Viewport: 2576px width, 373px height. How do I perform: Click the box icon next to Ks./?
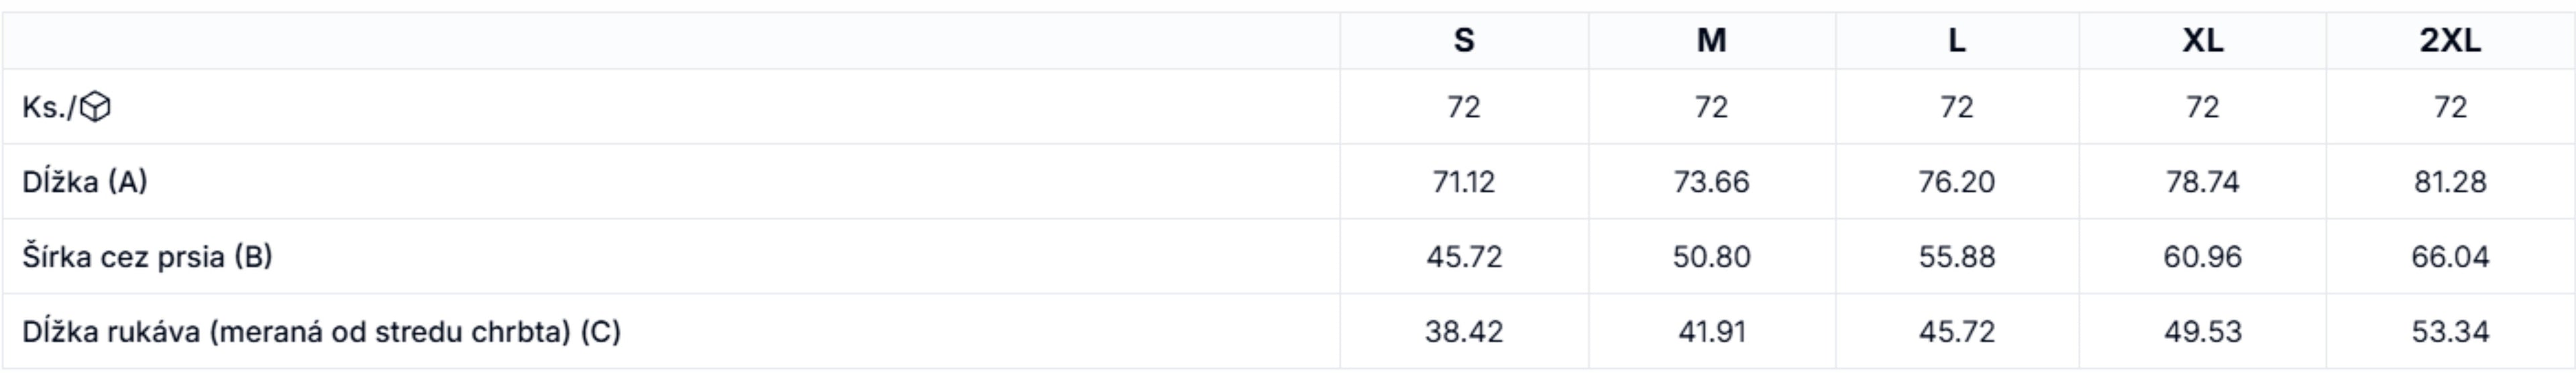(x=95, y=107)
